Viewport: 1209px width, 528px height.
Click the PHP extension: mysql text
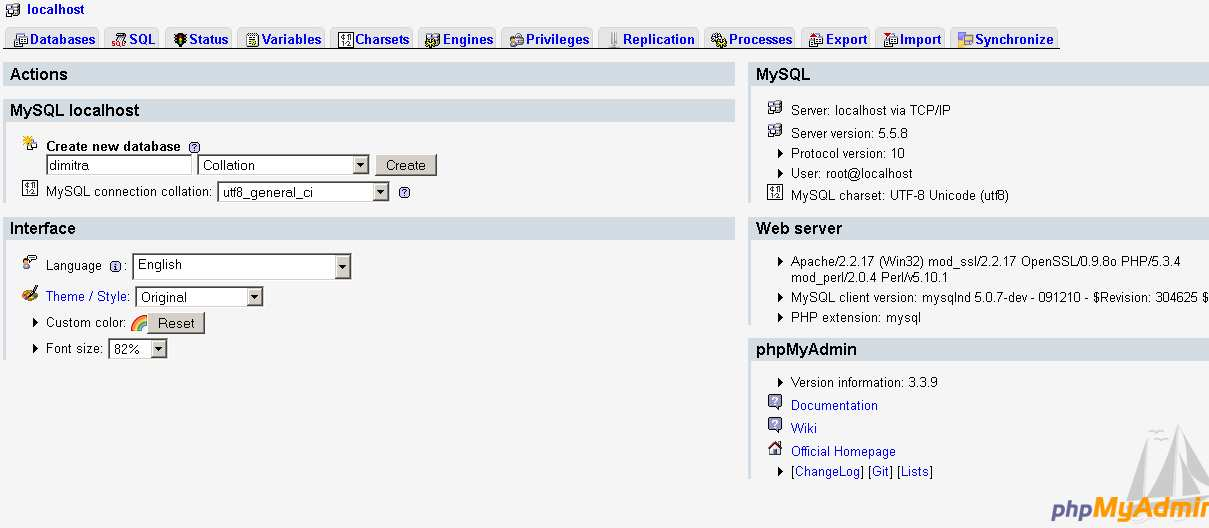(x=855, y=318)
